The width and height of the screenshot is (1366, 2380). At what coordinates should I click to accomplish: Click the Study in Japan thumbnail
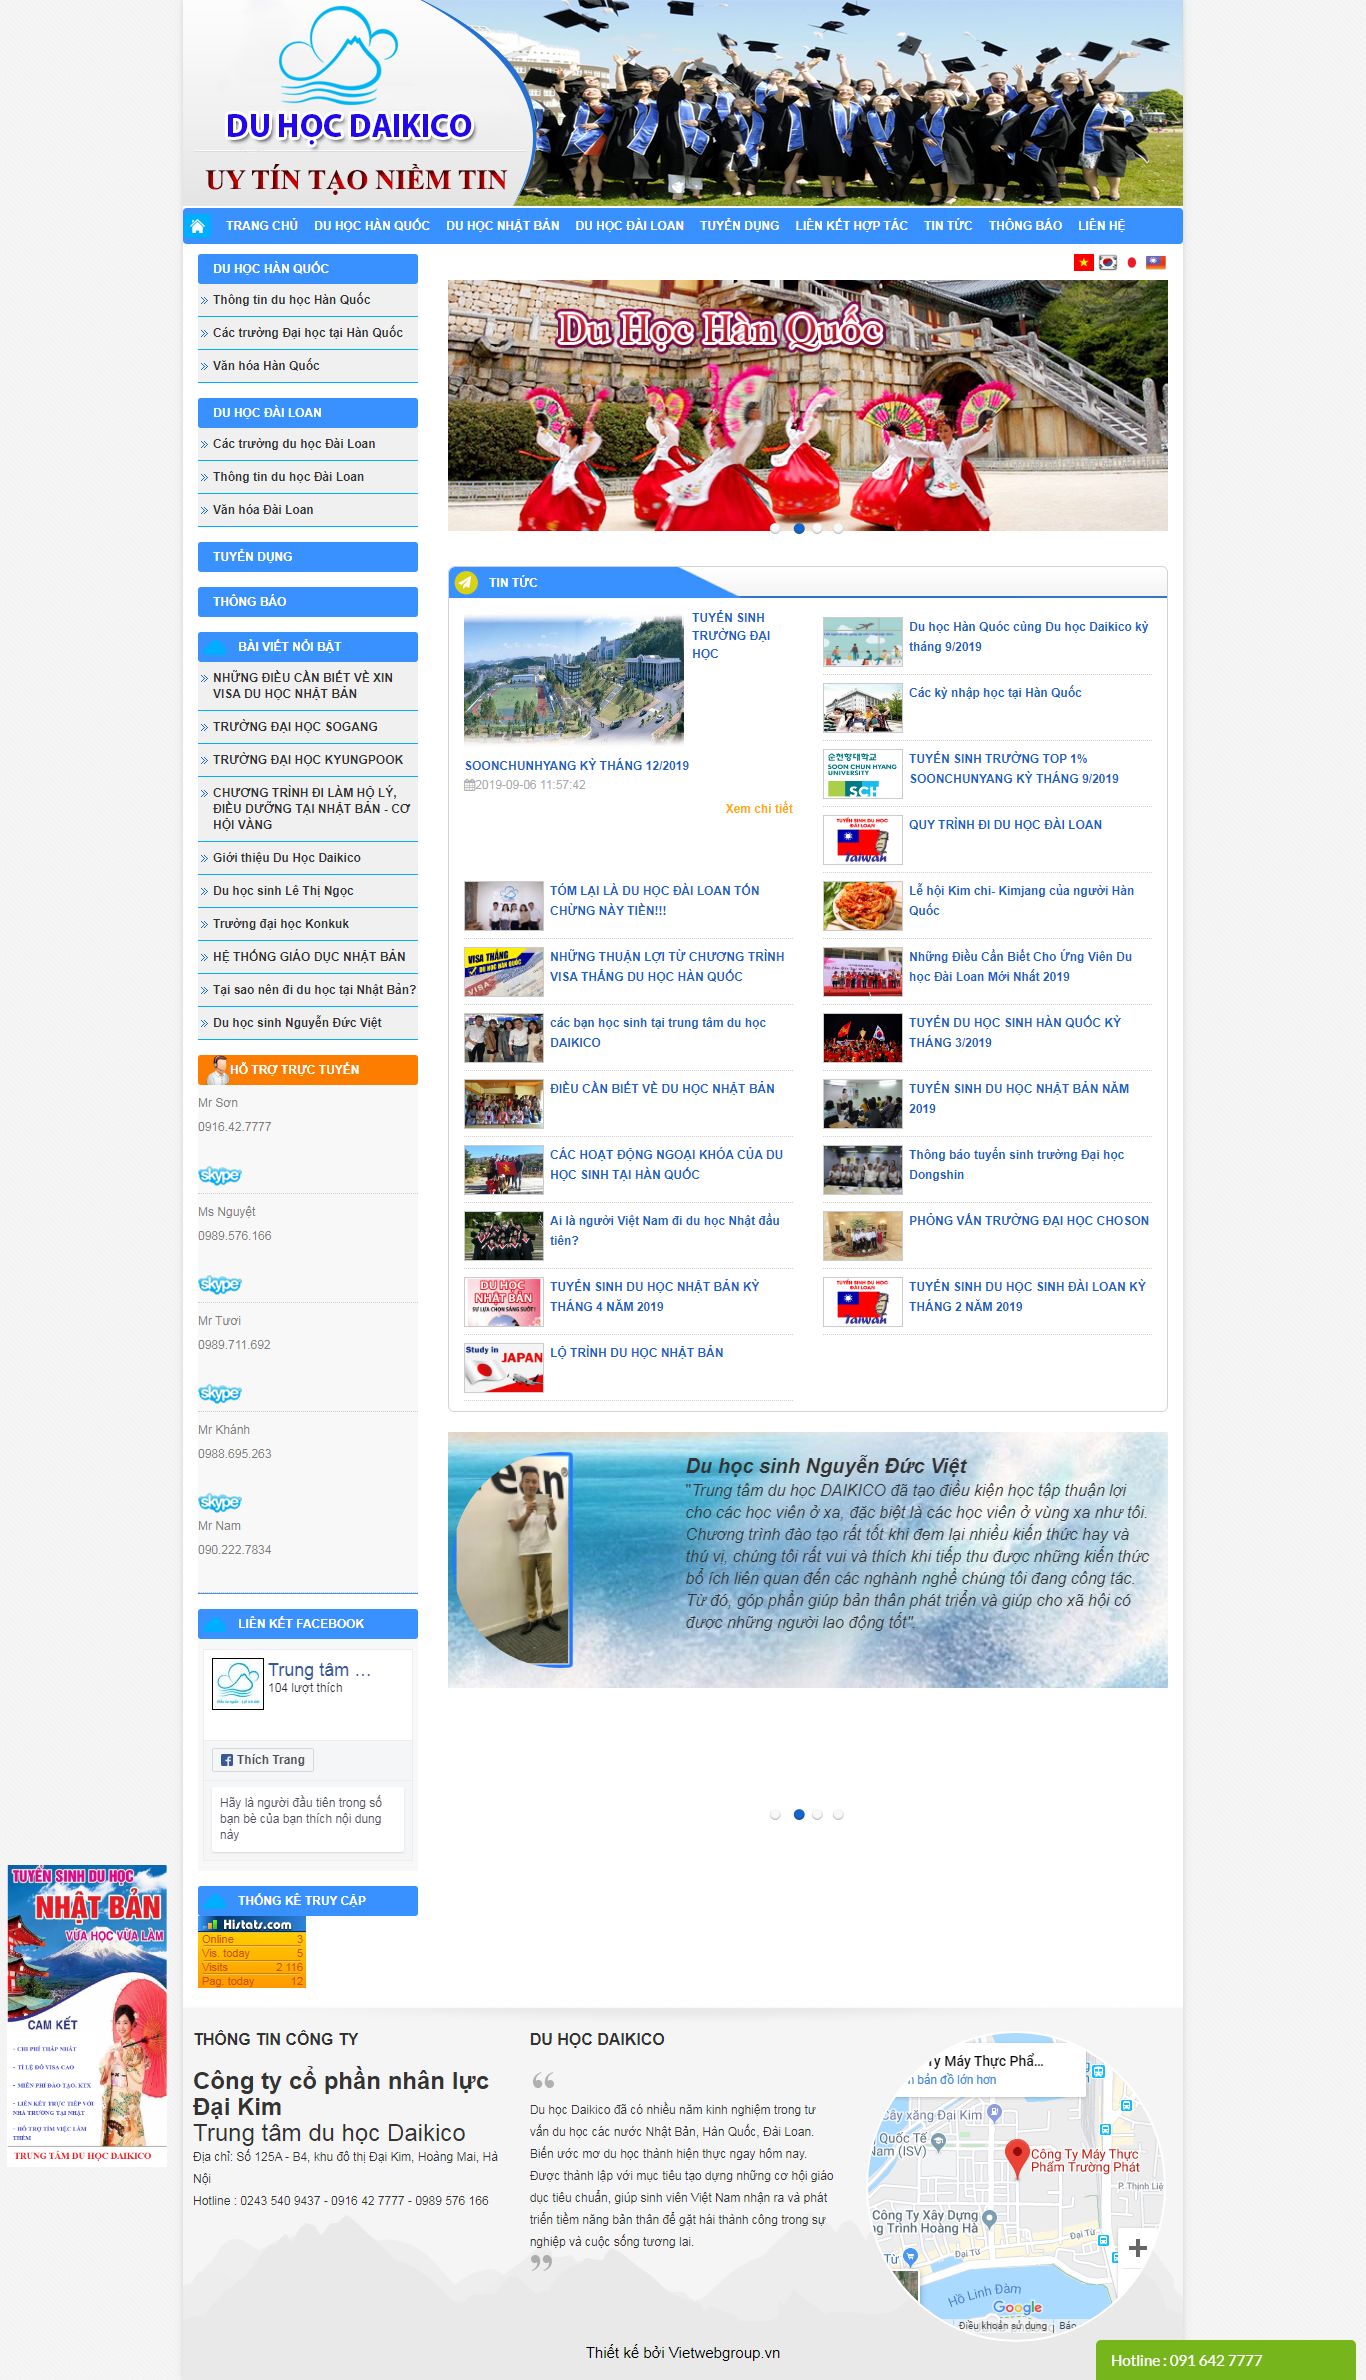504,1368
